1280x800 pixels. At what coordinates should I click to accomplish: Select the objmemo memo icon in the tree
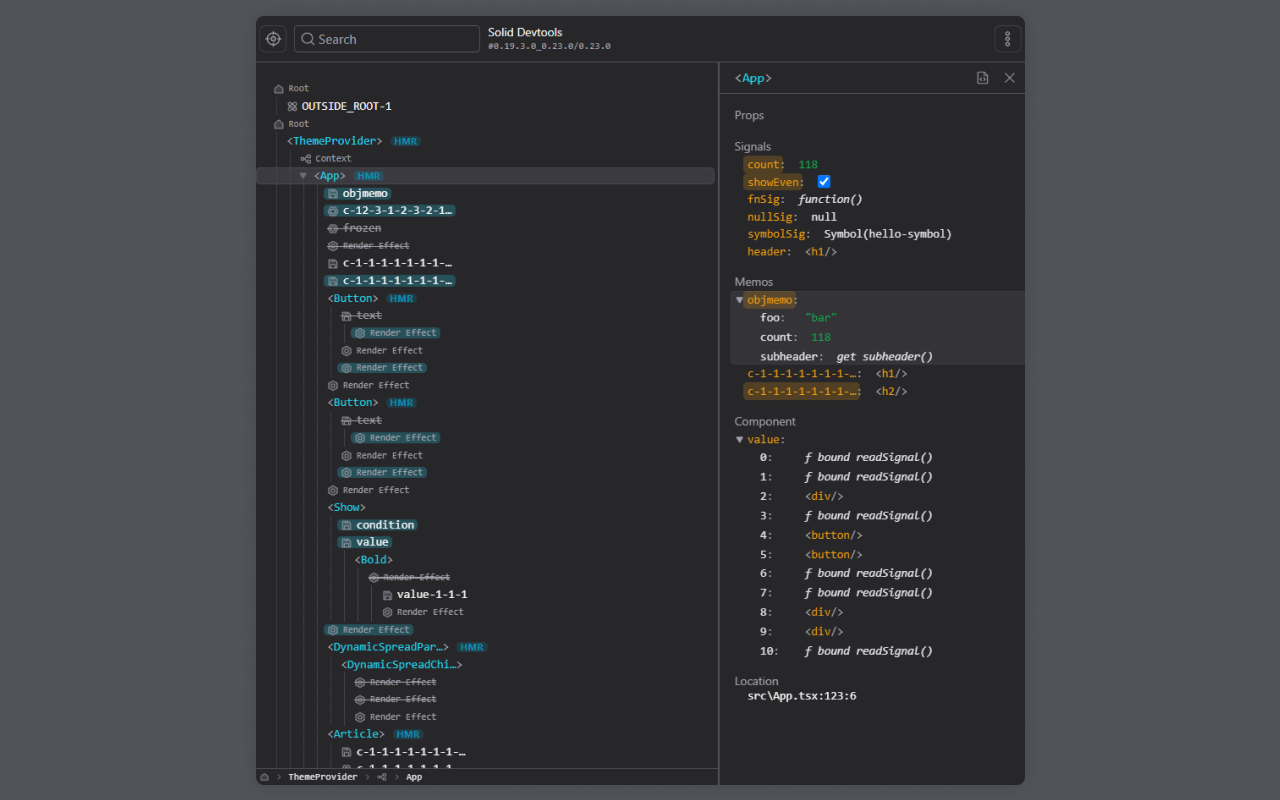332,193
